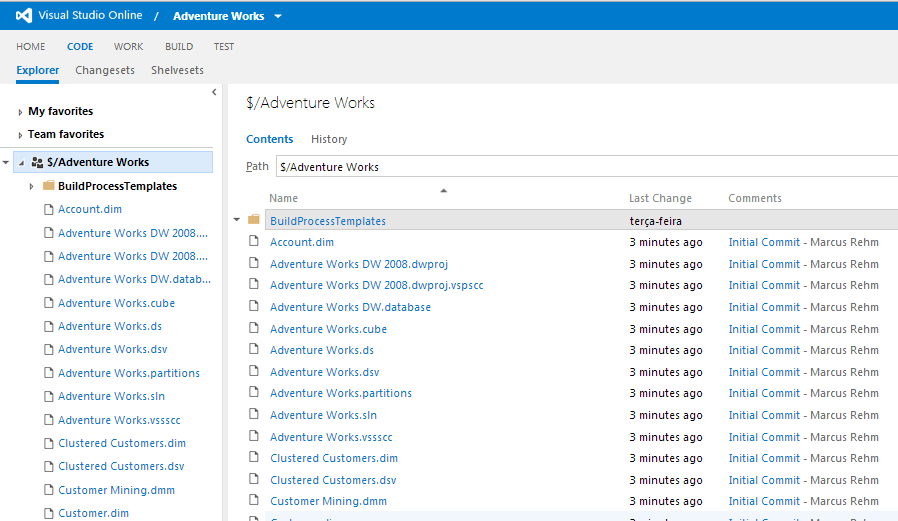Select the Contents tab
898x521 pixels.
pyautogui.click(x=269, y=139)
